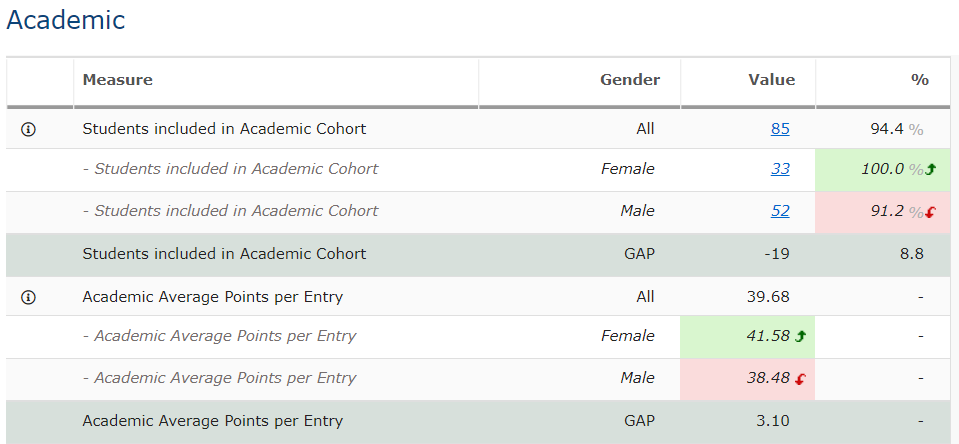Screen dimensions: 959x444
Task: Open the 33 Female students link
Action: coord(780,169)
